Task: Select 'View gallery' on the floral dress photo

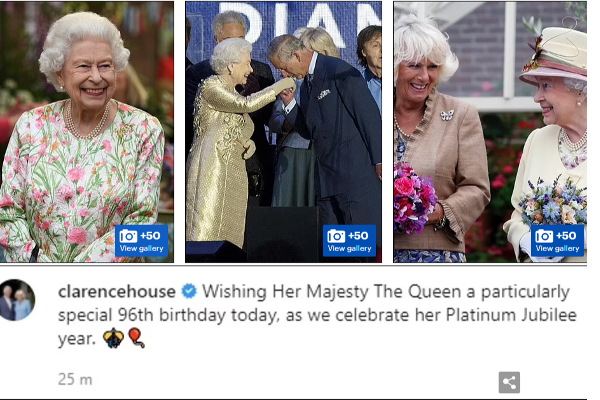Action: click(x=142, y=248)
